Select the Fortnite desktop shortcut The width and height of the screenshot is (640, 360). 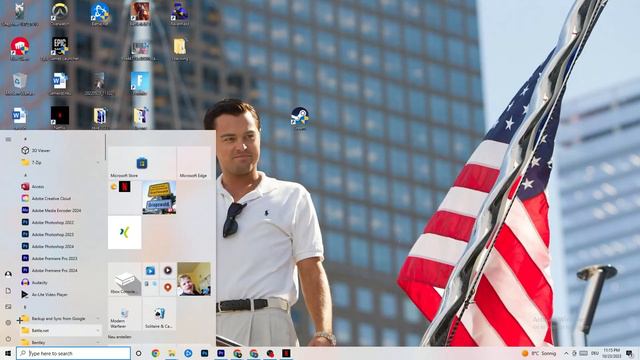point(140,83)
